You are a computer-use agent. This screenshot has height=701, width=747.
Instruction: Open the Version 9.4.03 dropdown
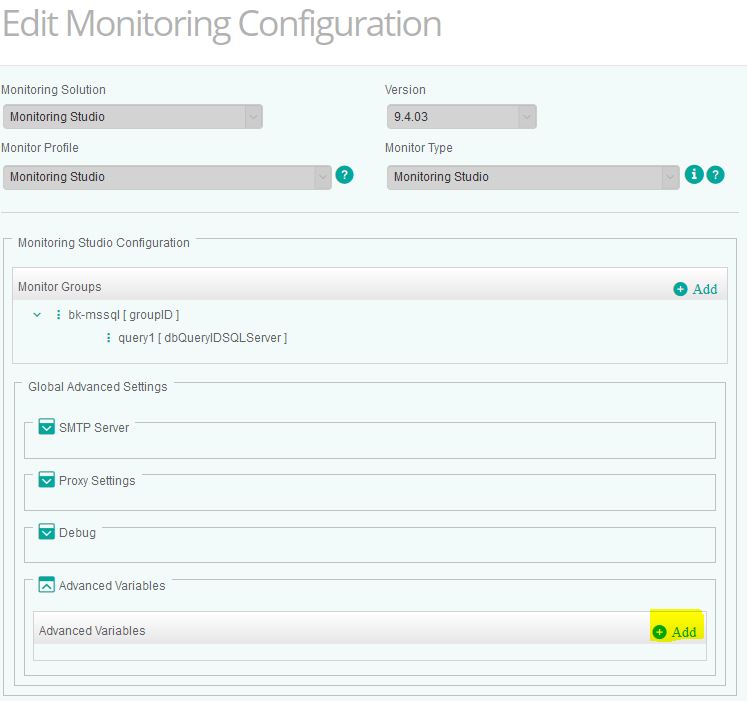tap(462, 117)
